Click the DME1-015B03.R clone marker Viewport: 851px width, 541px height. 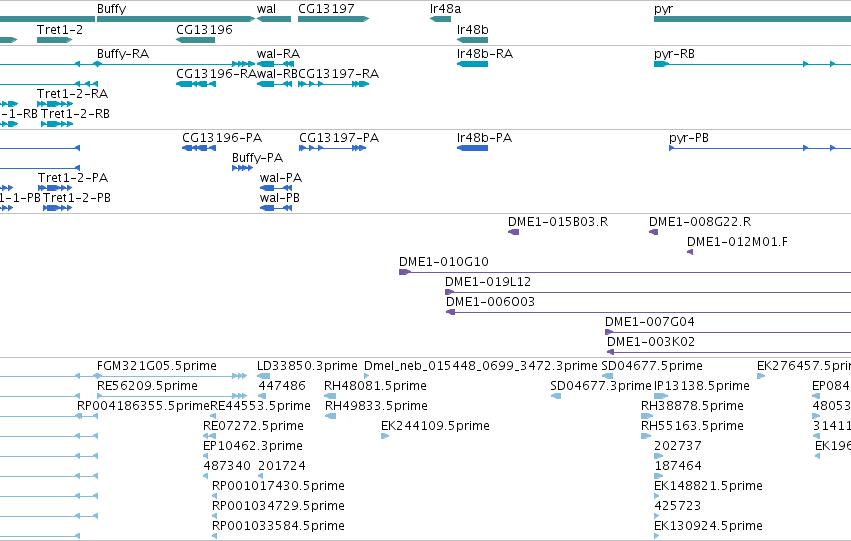[x=513, y=232]
